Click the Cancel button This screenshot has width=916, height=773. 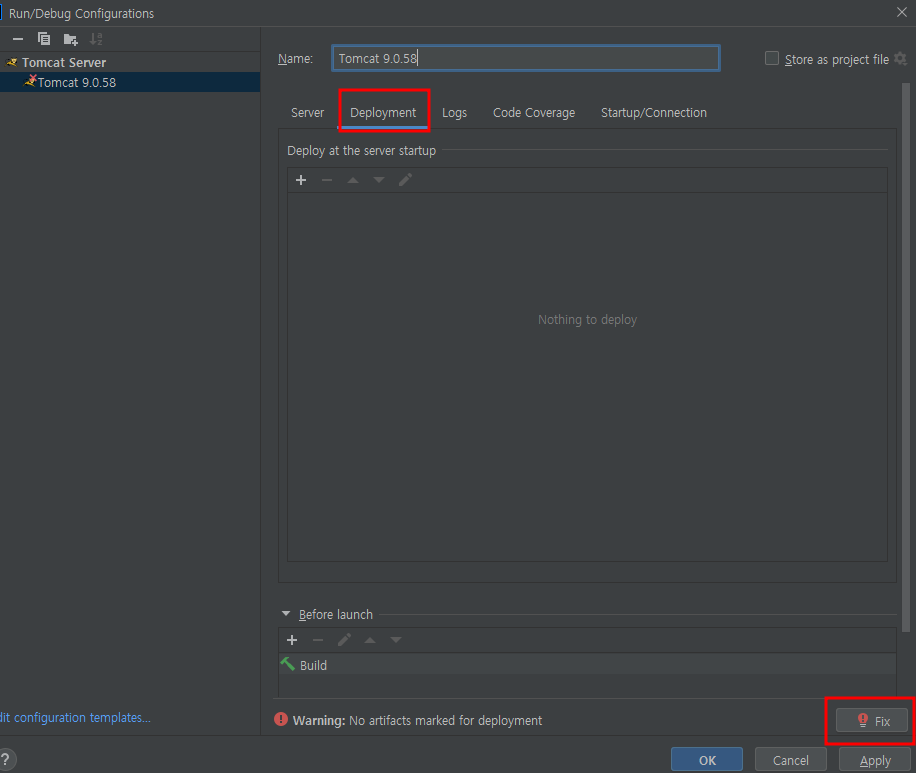pyautogui.click(x=790, y=760)
